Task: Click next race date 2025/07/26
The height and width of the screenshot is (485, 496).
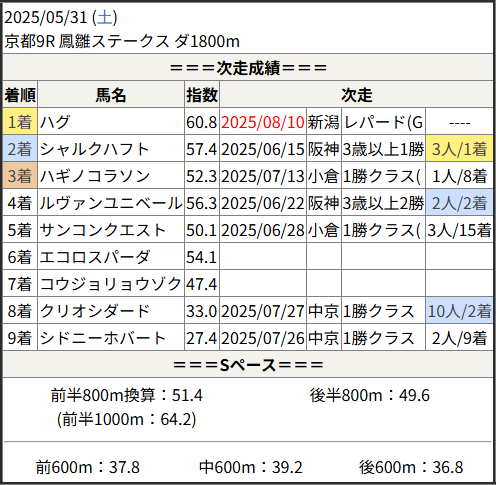Action: (x=263, y=338)
